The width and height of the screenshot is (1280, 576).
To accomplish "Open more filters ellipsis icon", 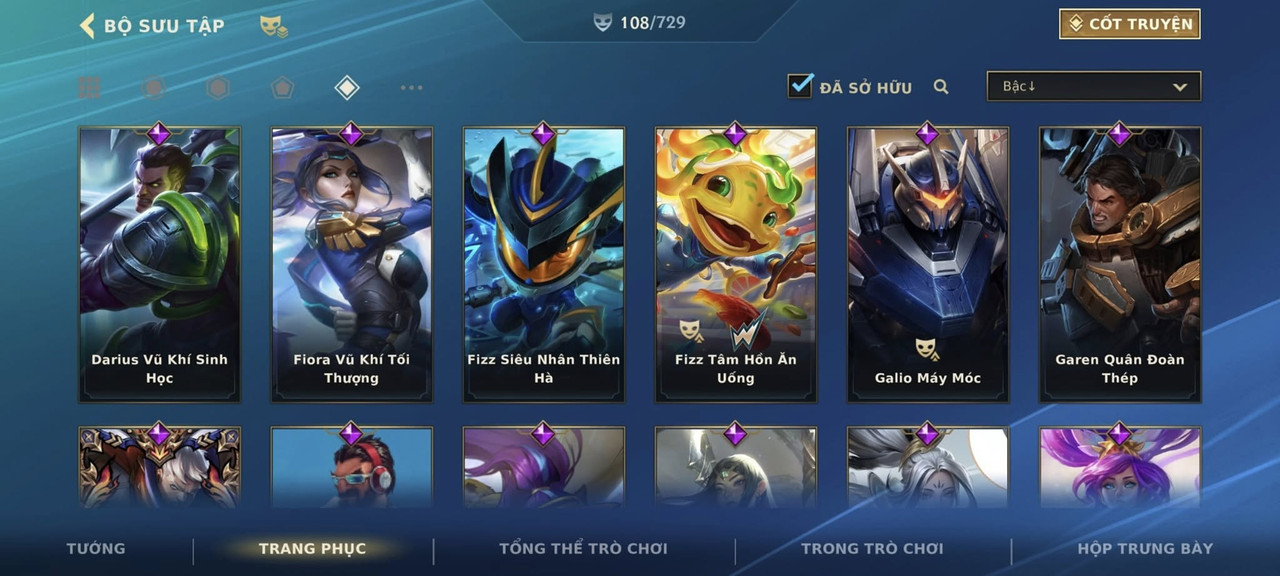I will [x=411, y=88].
